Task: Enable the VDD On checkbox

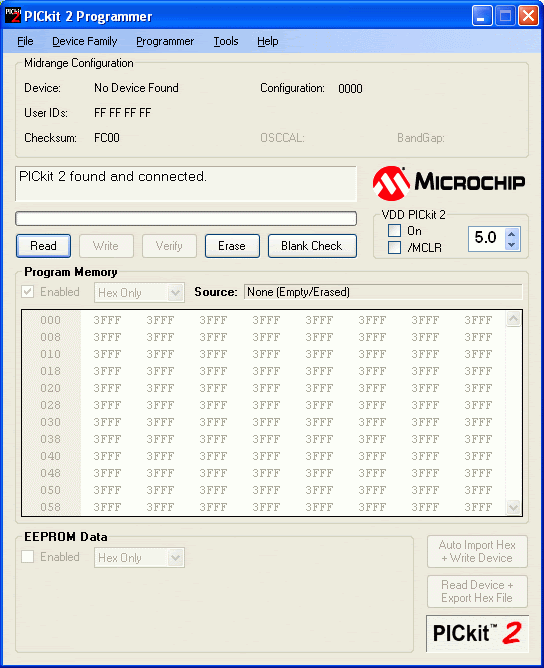Action: coord(394,230)
